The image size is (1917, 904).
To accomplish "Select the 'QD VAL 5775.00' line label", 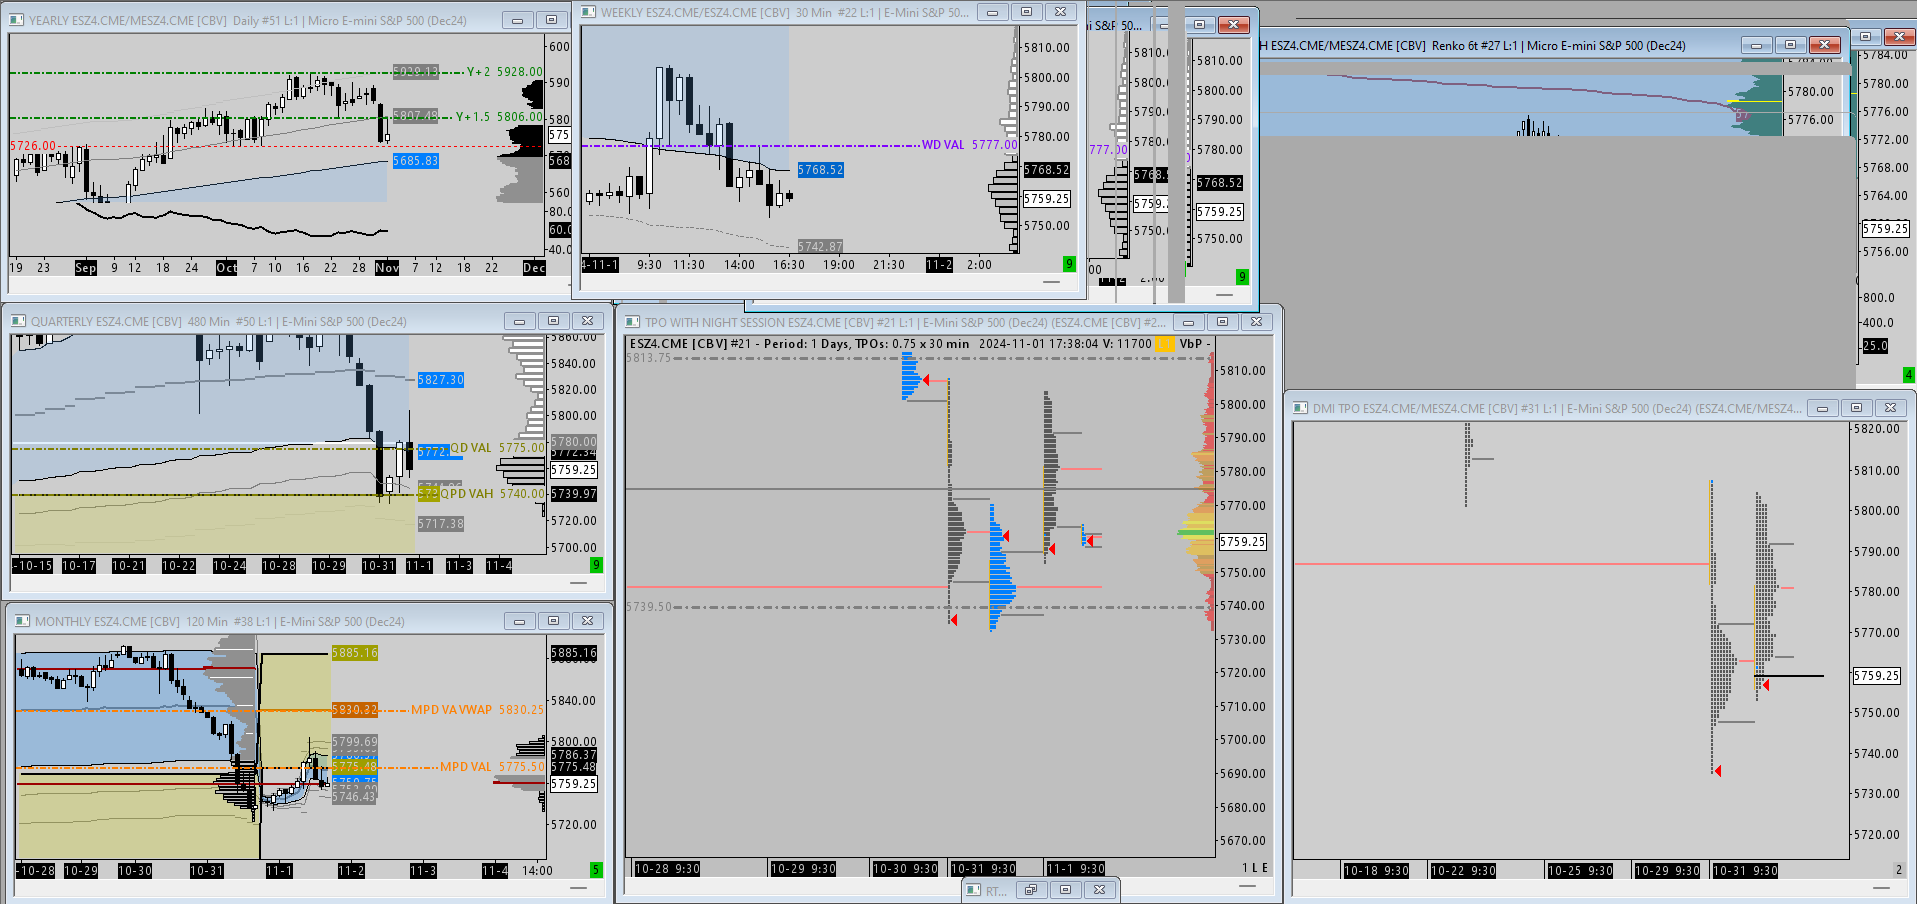I will point(498,448).
